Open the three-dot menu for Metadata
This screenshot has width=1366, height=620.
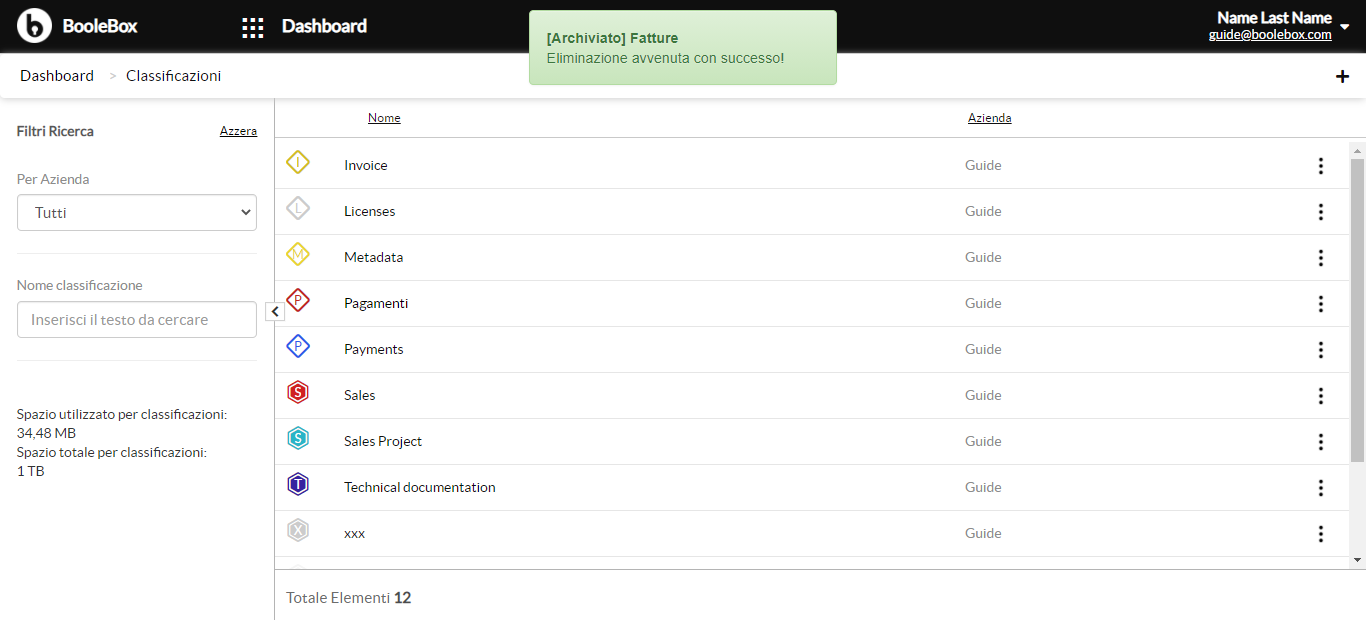tap(1321, 258)
